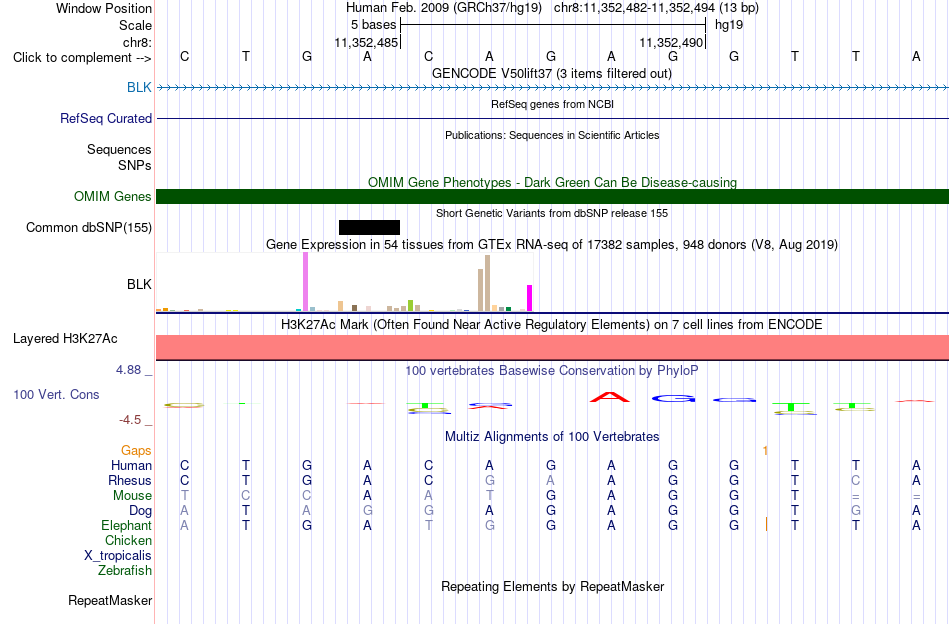Select the SNPs publications track label
The width and height of the screenshot is (950, 624).
(x=135, y=165)
